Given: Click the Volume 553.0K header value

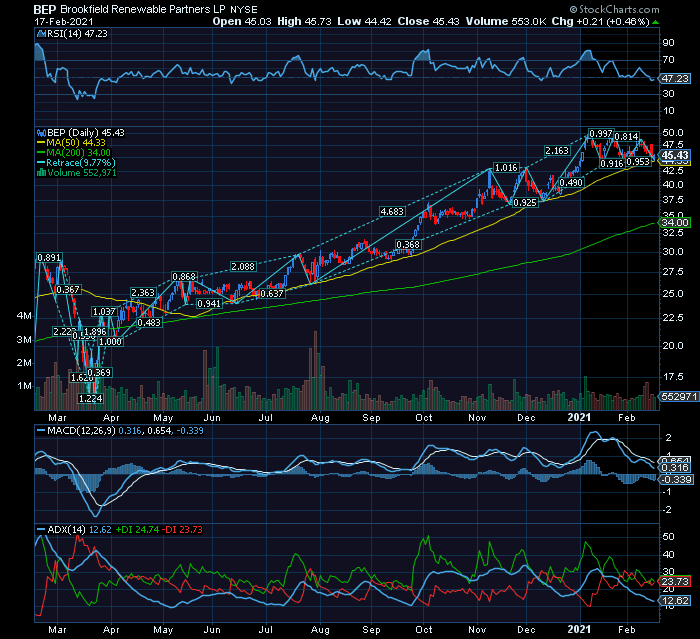Looking at the screenshot, I should coord(506,21).
